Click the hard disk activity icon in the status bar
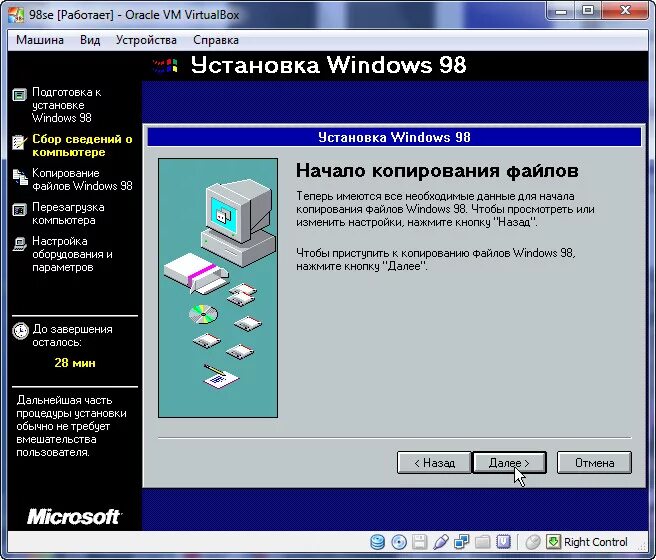The height and width of the screenshot is (560, 656). [377, 542]
